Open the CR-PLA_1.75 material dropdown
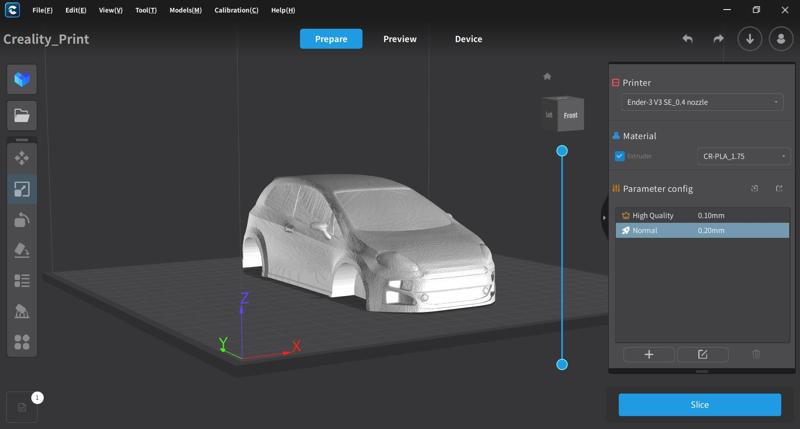800x429 pixels. pyautogui.click(x=743, y=156)
